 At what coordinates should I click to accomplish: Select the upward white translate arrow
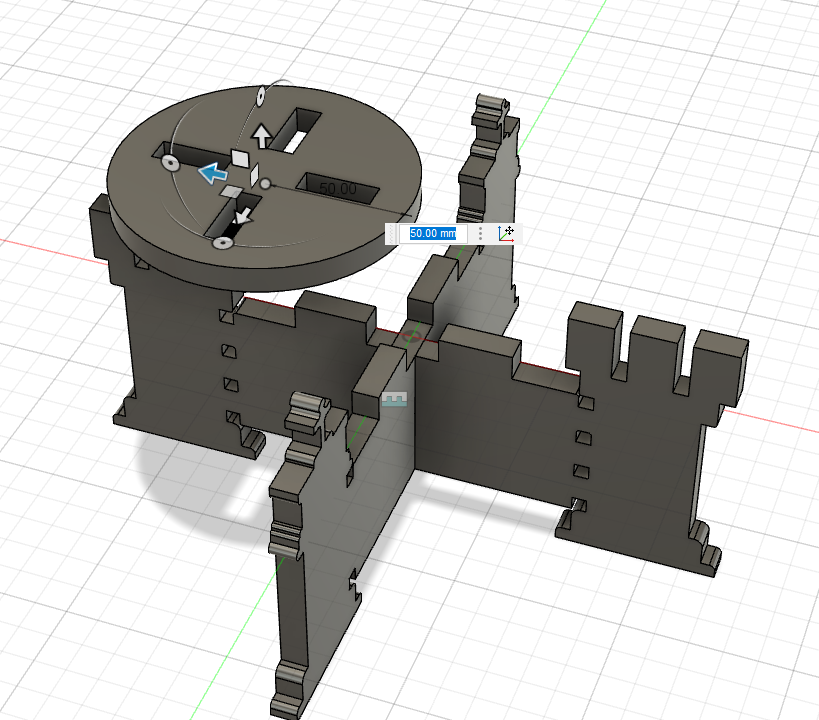tap(262, 136)
